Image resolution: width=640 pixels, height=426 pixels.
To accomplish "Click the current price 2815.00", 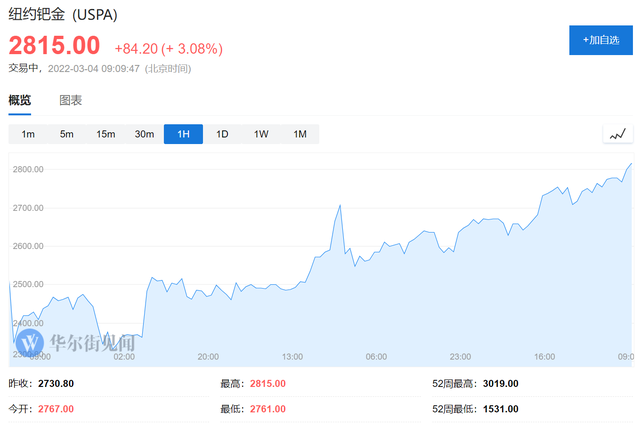I will tap(54, 46).
